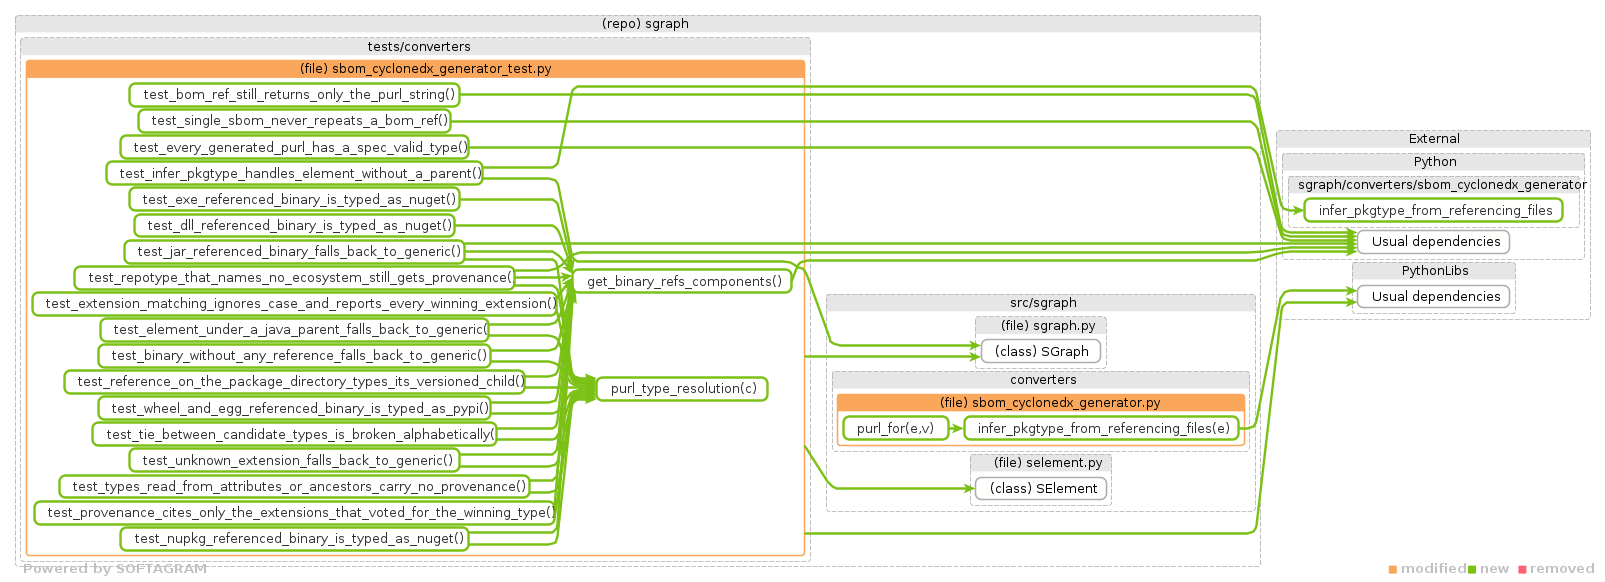Screen dimensions: 1605x582
Task: Select test_bom_ref_still_returns_only_the_purl_string() node
Action: 294,95
